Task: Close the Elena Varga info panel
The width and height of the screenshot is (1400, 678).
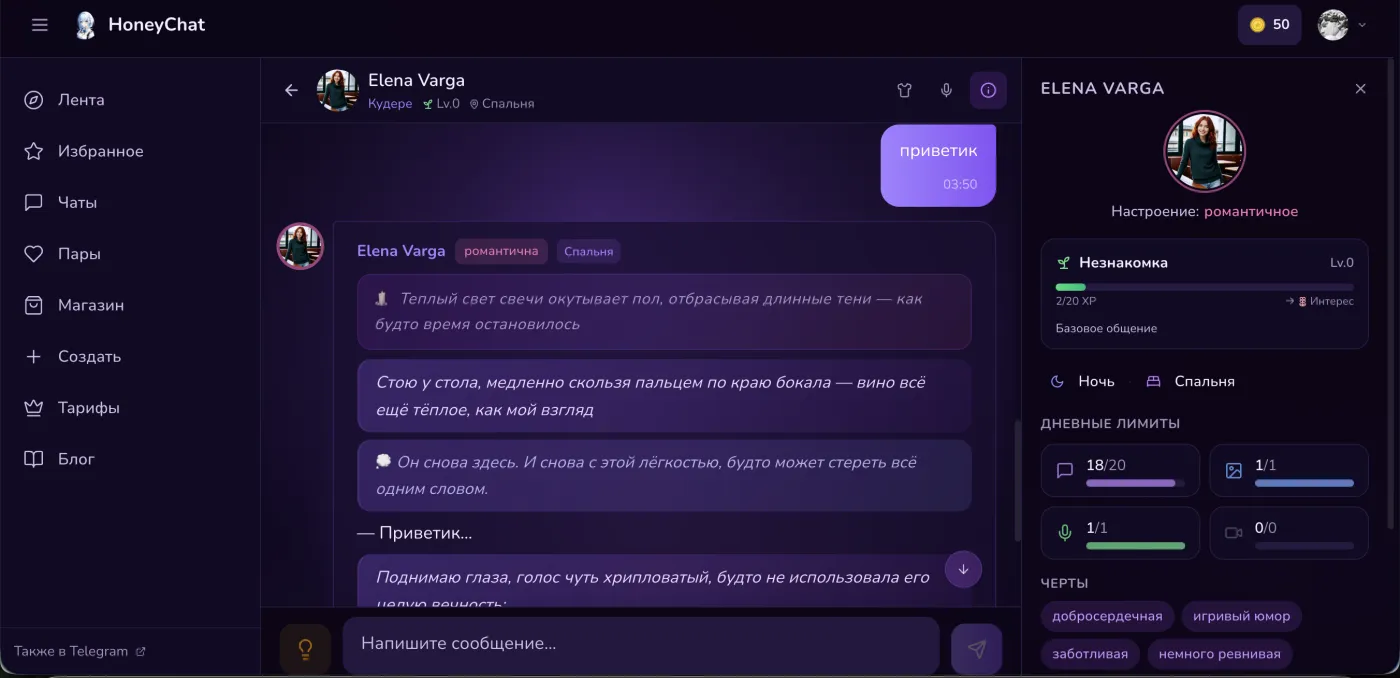Action: (1360, 89)
